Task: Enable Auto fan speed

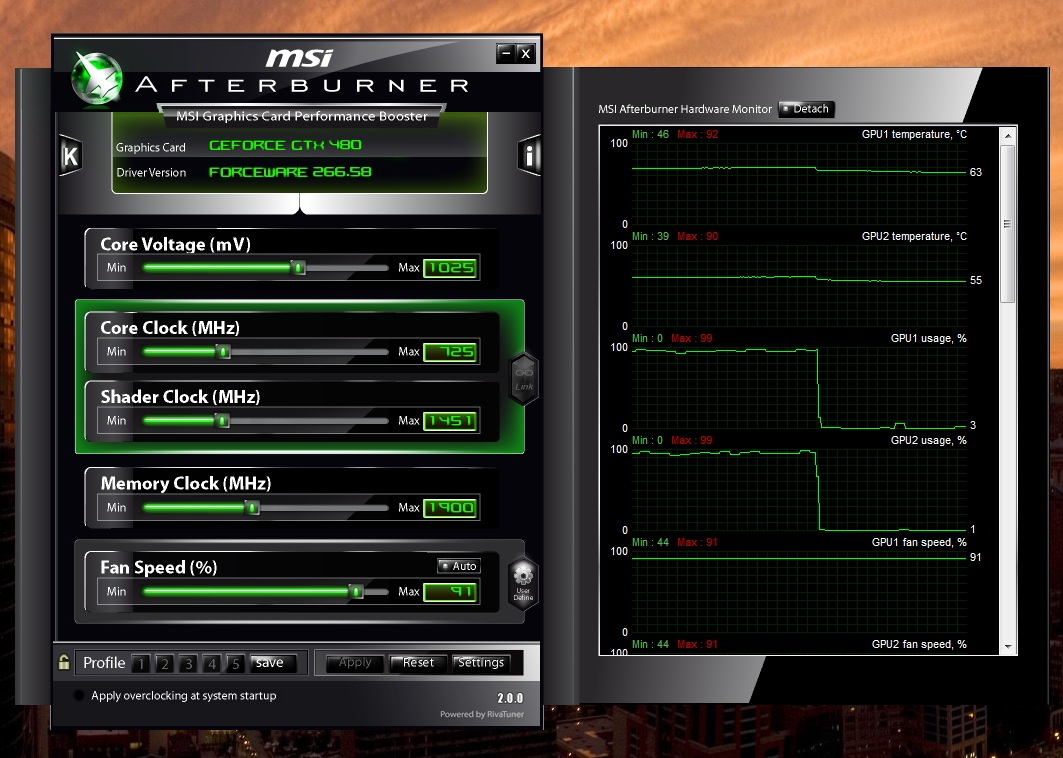Action: point(459,566)
